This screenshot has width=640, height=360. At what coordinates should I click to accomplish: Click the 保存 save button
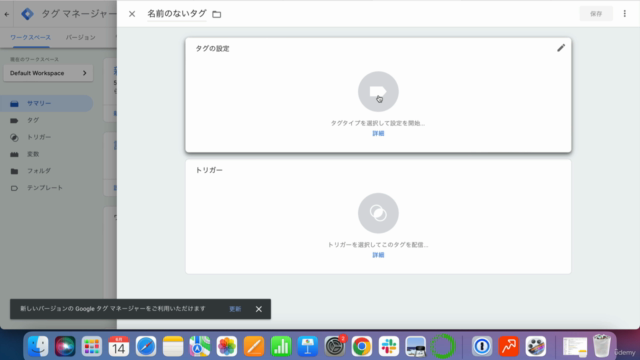coord(596,14)
